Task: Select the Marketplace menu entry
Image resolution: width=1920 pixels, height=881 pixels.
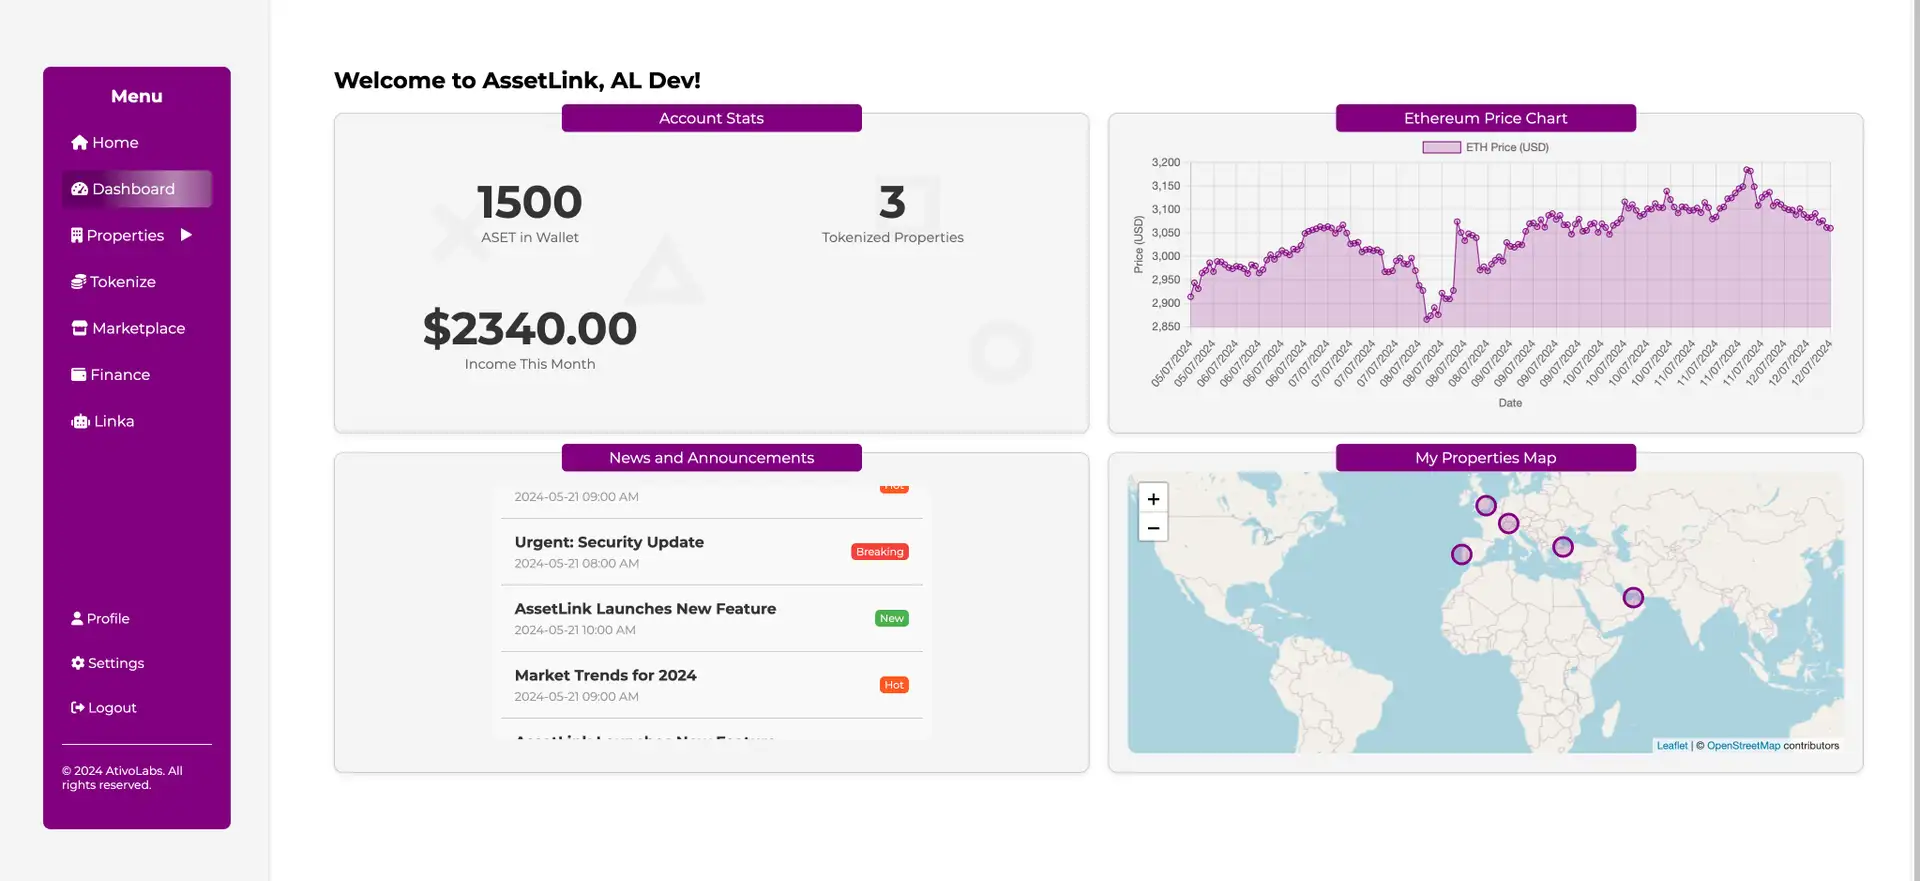Action: tap(128, 328)
